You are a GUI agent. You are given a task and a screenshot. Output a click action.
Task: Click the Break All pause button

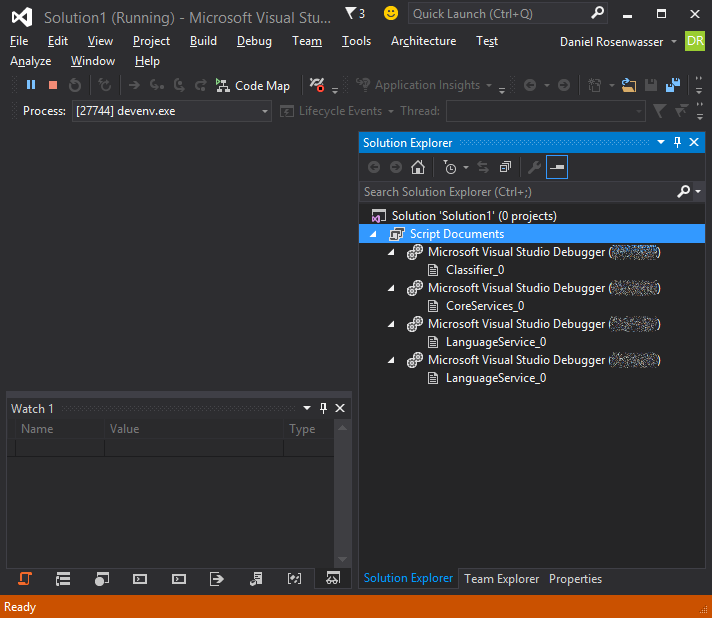coord(31,85)
